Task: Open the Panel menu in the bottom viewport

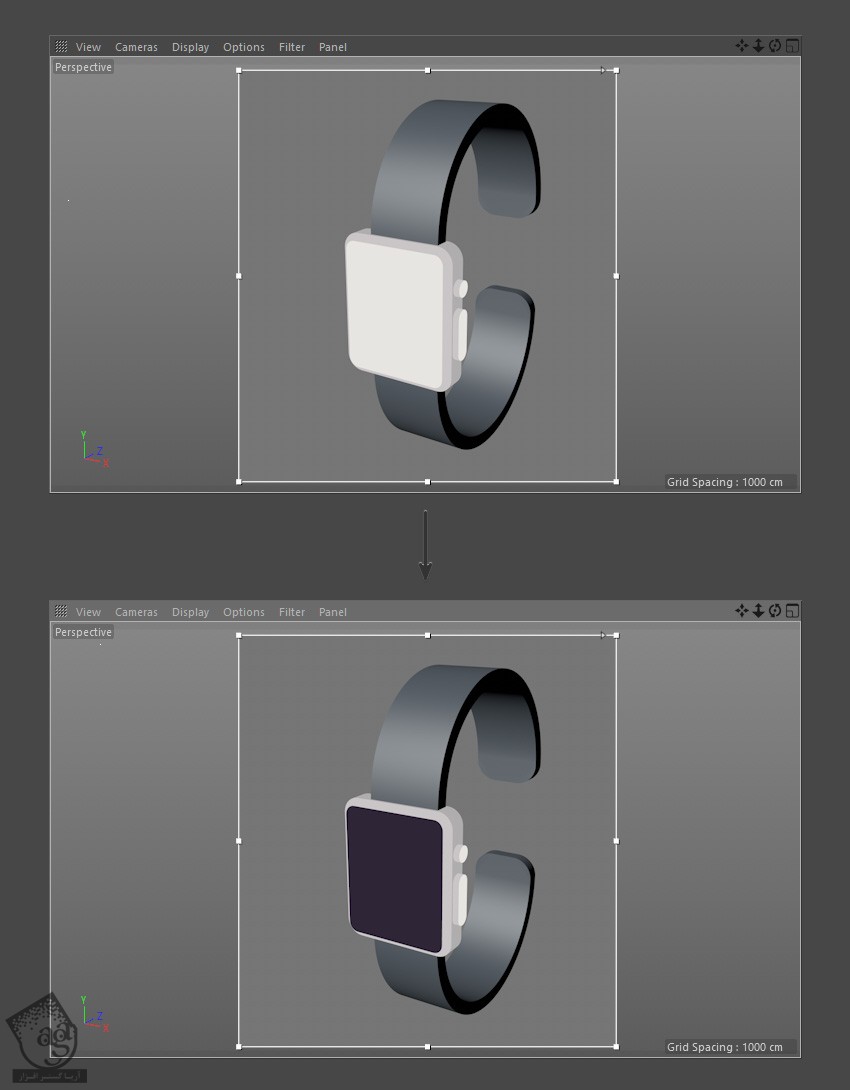Action: pyautogui.click(x=333, y=612)
